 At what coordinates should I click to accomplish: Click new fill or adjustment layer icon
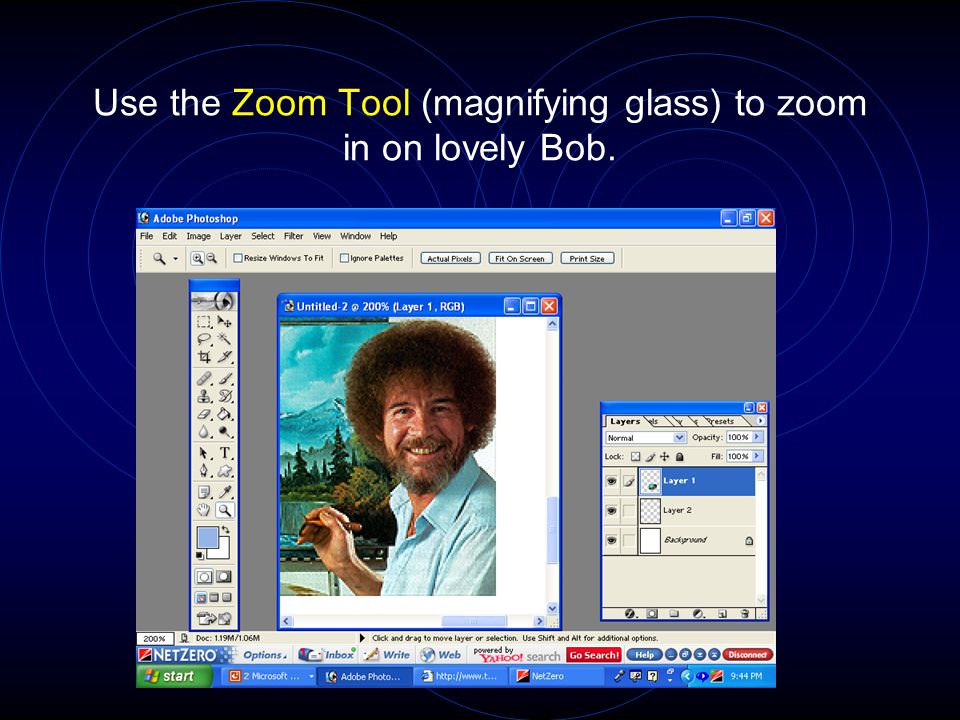(698, 613)
